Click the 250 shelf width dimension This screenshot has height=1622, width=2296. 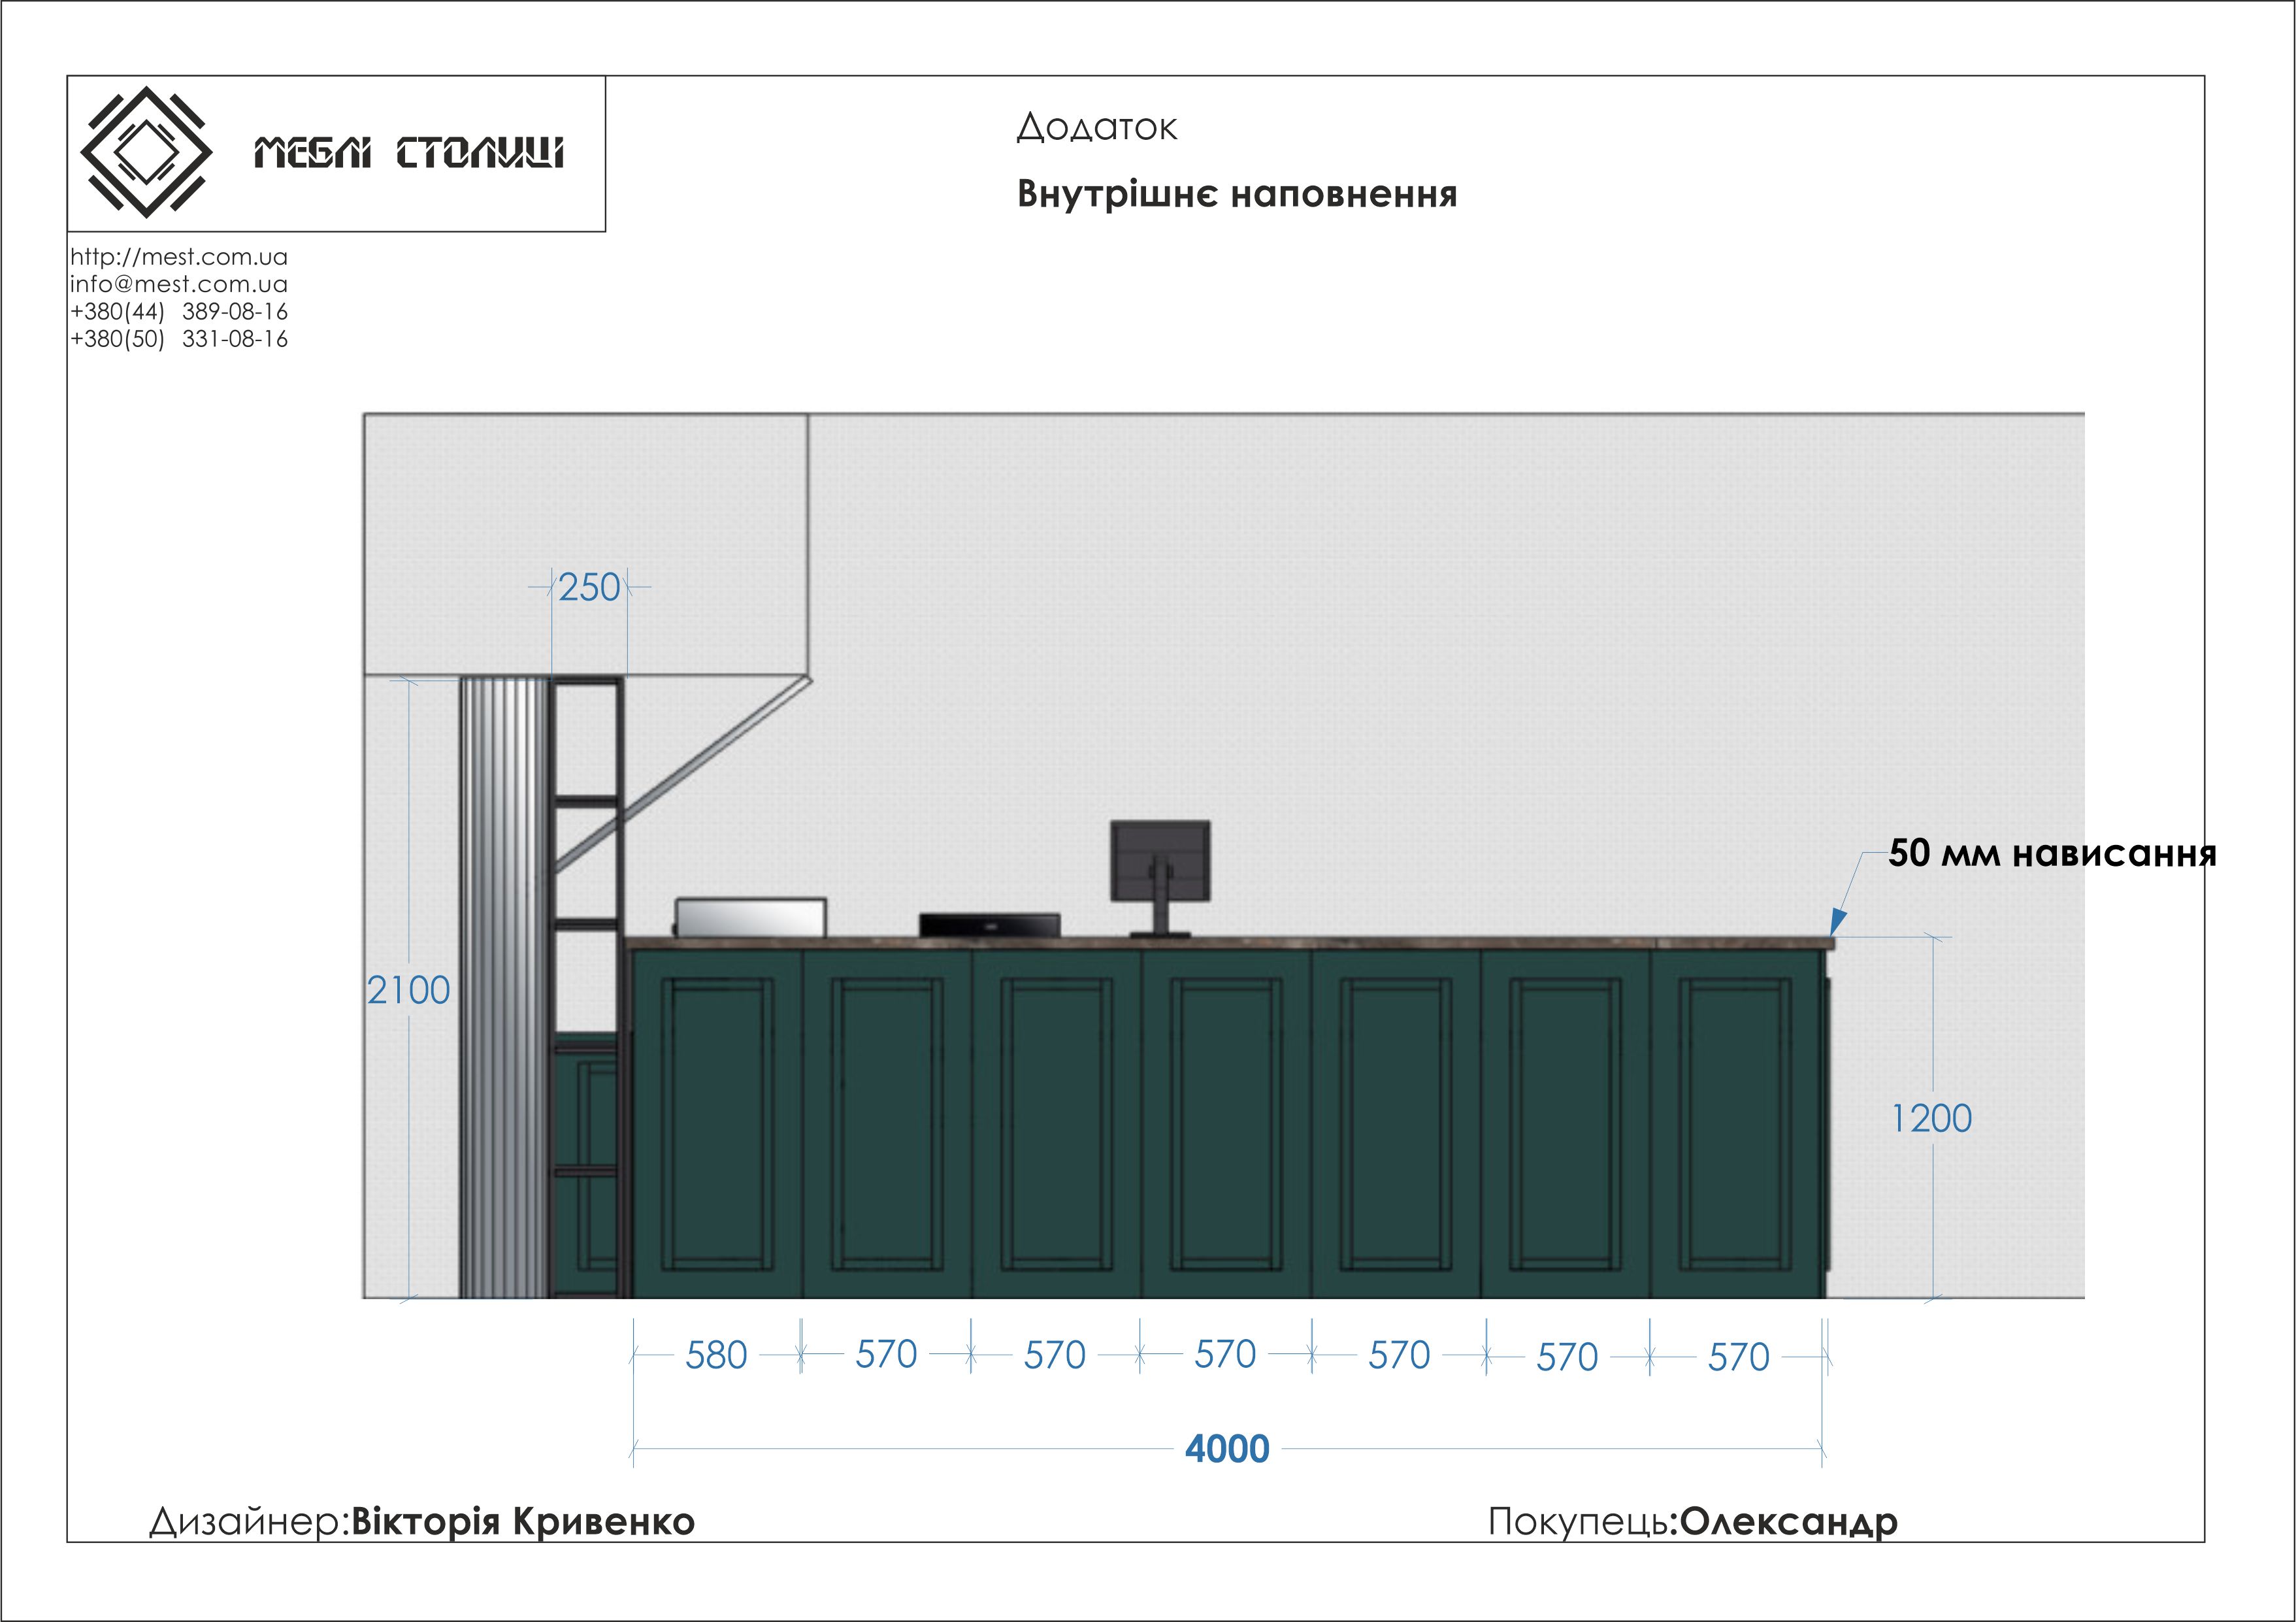589,588
